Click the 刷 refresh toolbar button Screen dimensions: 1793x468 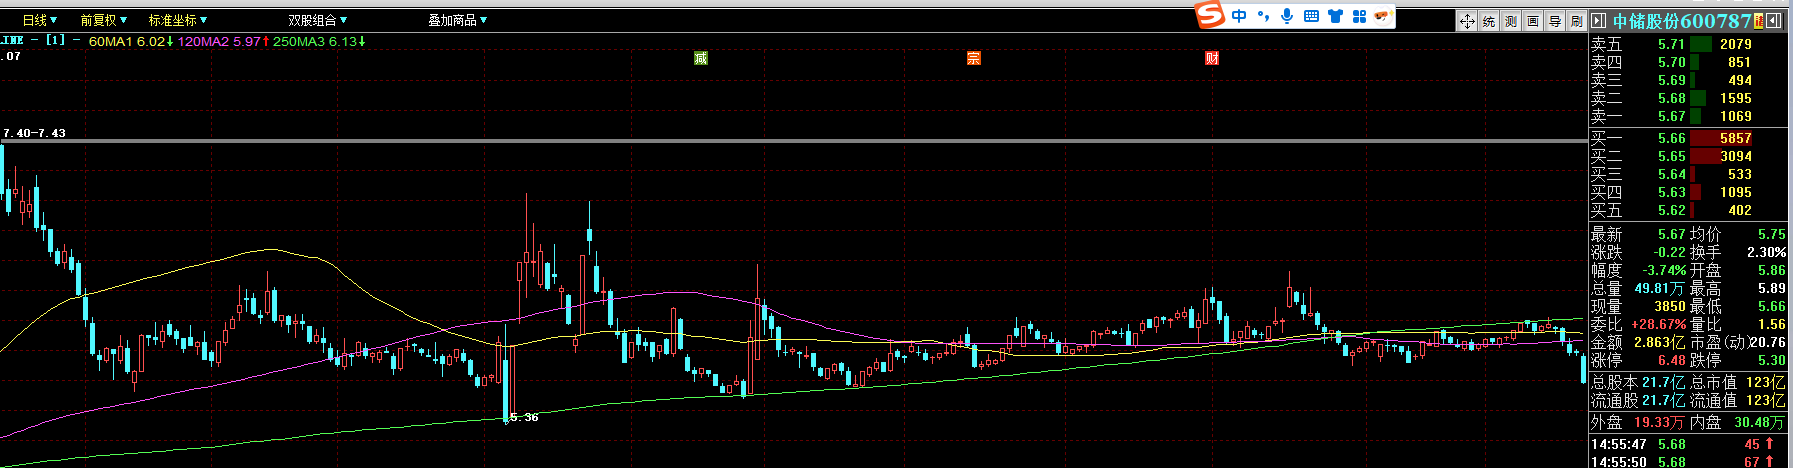coord(1577,21)
